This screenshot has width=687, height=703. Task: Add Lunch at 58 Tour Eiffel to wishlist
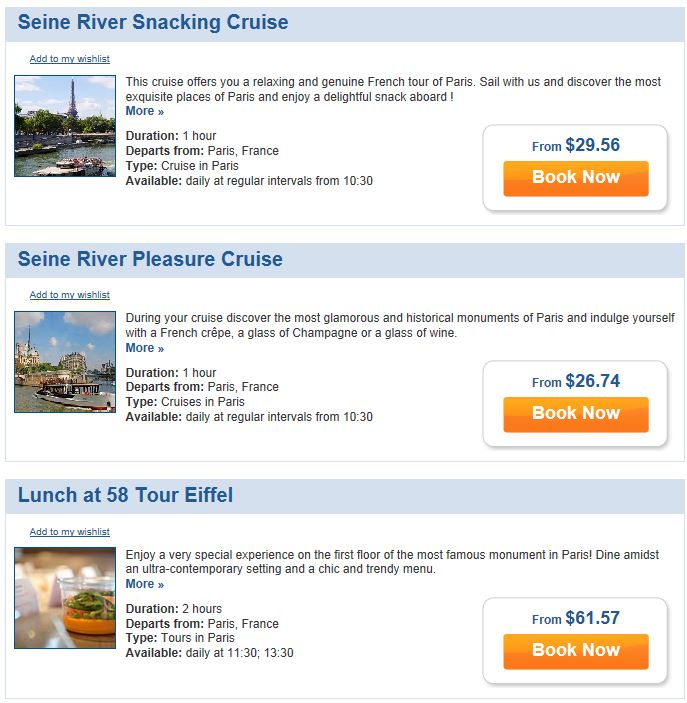pos(70,532)
